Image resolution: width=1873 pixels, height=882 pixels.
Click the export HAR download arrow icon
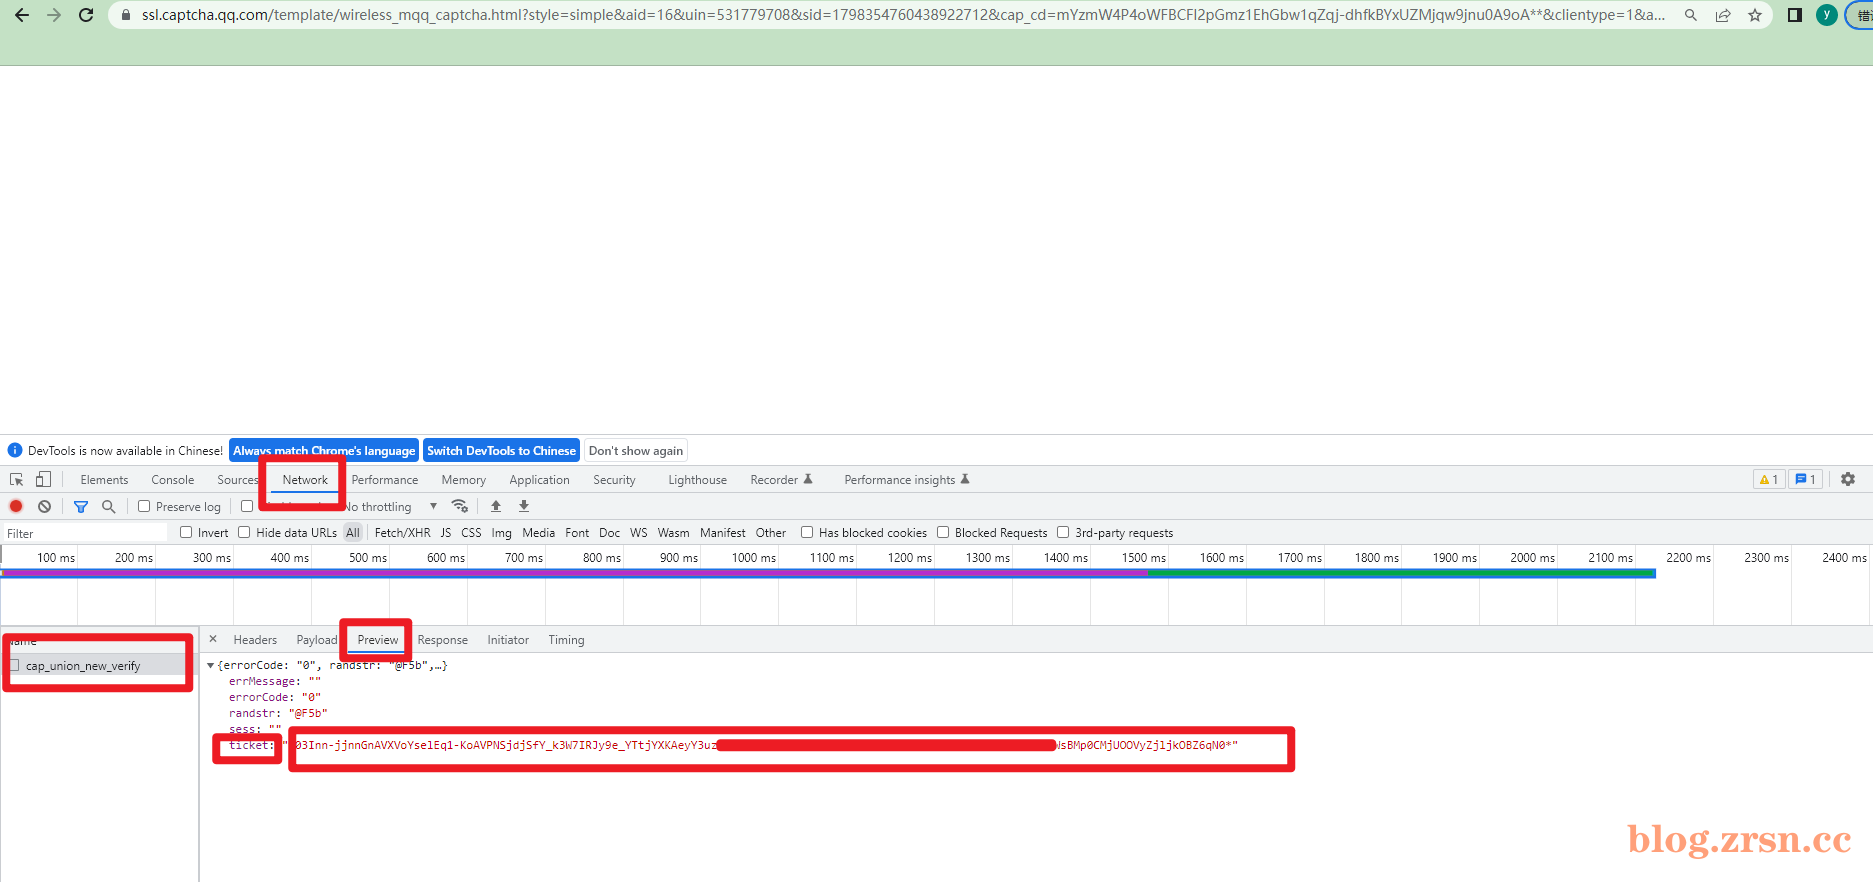[524, 506]
